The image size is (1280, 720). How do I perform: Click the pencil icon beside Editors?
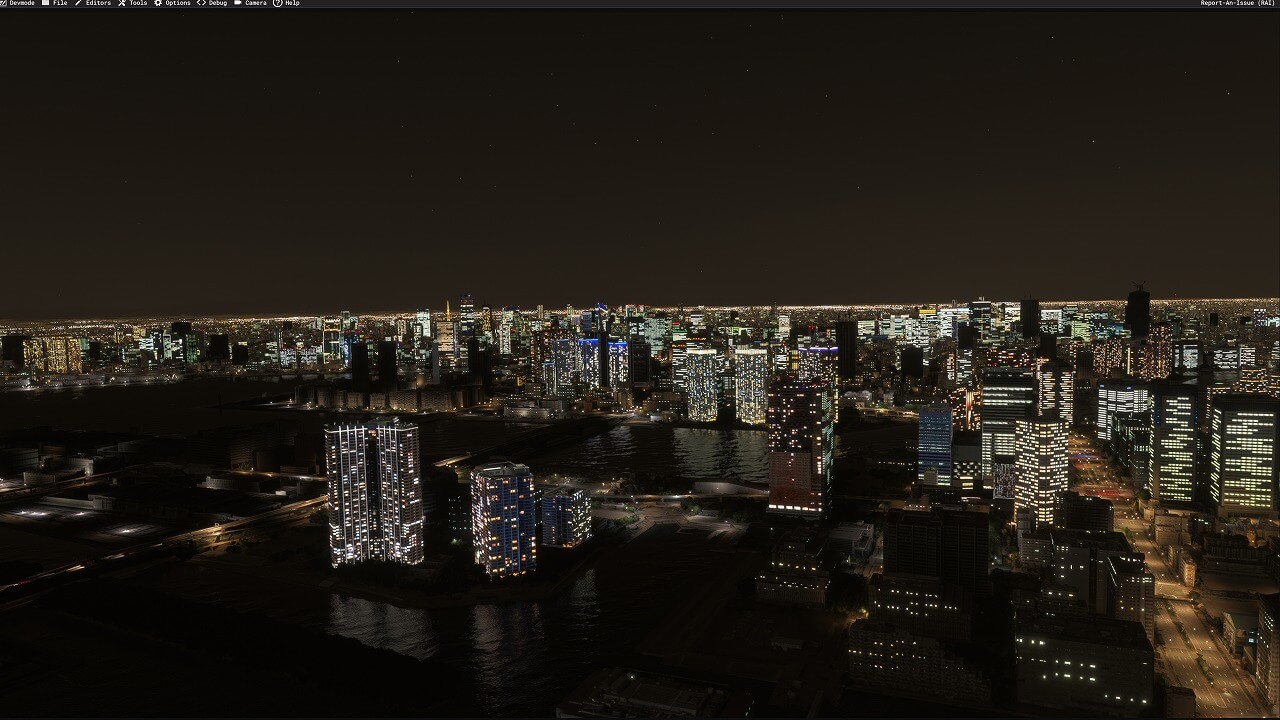point(78,3)
